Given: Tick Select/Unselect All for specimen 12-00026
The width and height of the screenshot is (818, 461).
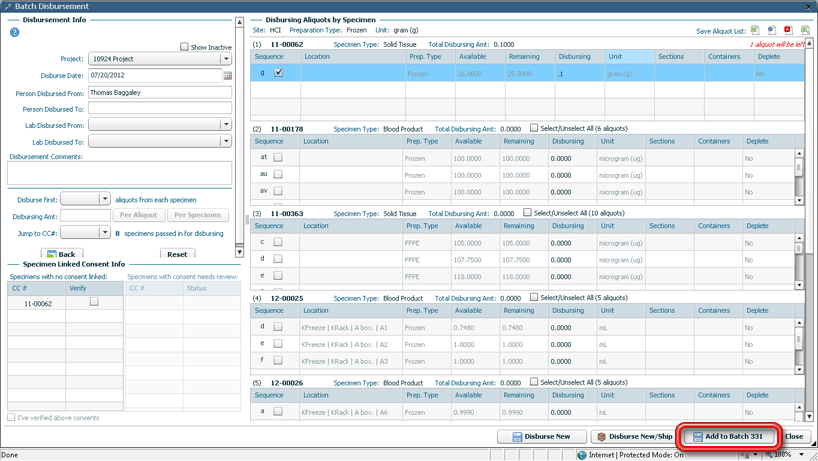Looking at the screenshot, I should (534, 382).
